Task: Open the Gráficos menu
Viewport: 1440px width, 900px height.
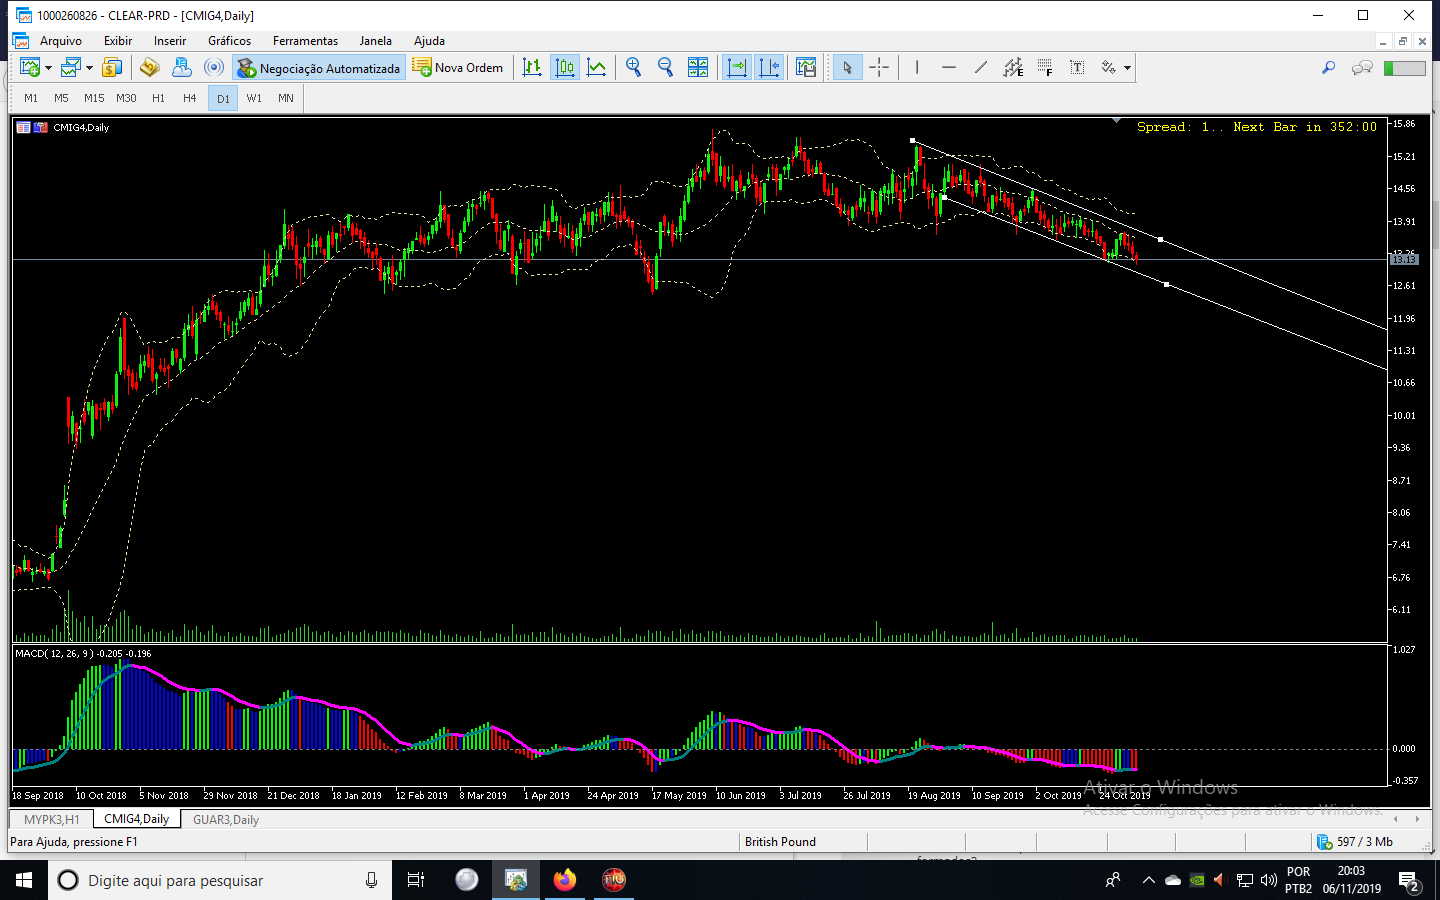Action: click(230, 41)
